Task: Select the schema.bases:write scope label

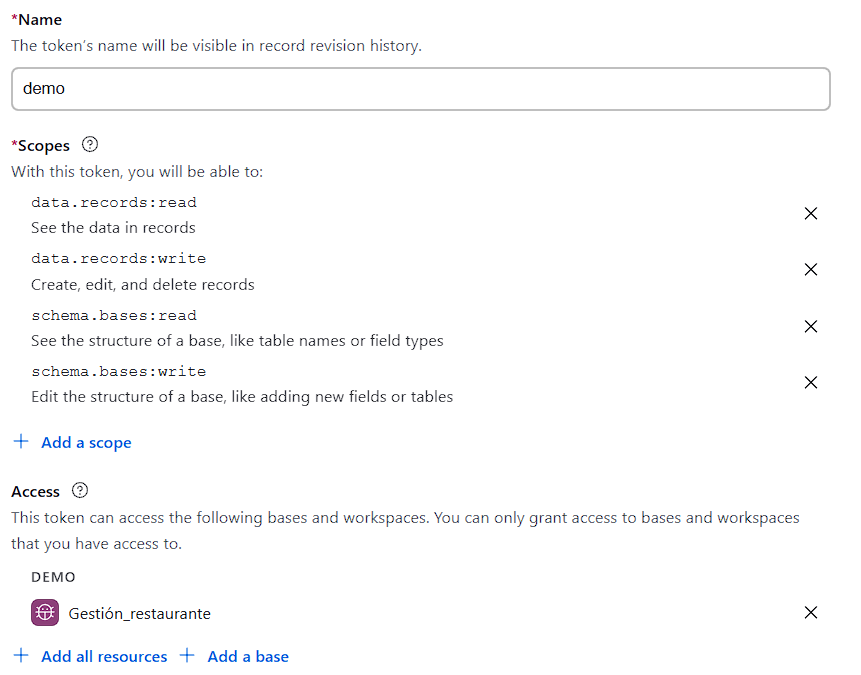Action: pos(118,371)
